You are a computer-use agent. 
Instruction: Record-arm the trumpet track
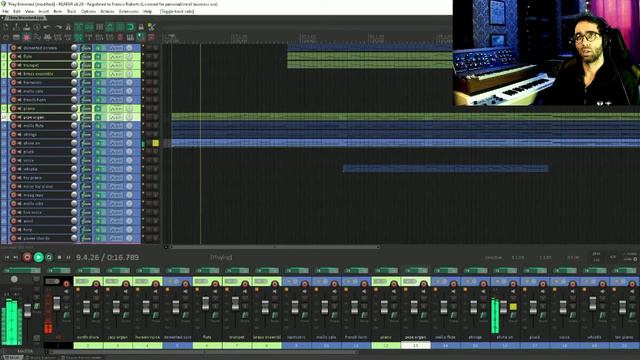[x=13, y=65]
